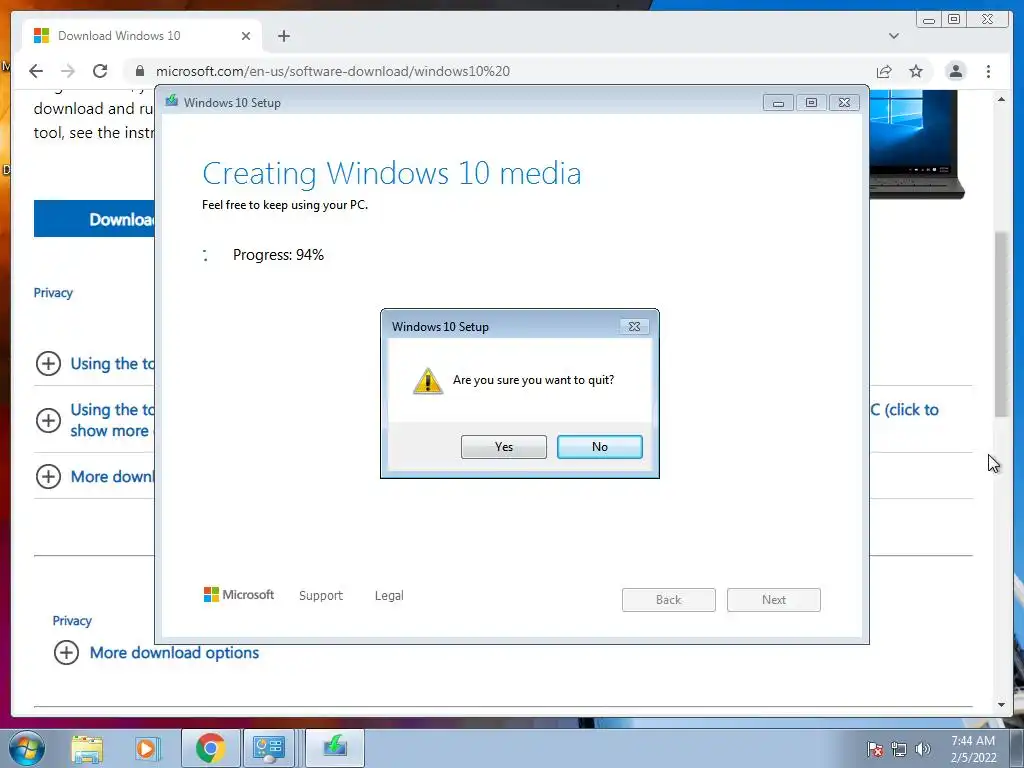Close the Windows 10 Setup main window
Screen dimensions: 1024x768
click(844, 103)
